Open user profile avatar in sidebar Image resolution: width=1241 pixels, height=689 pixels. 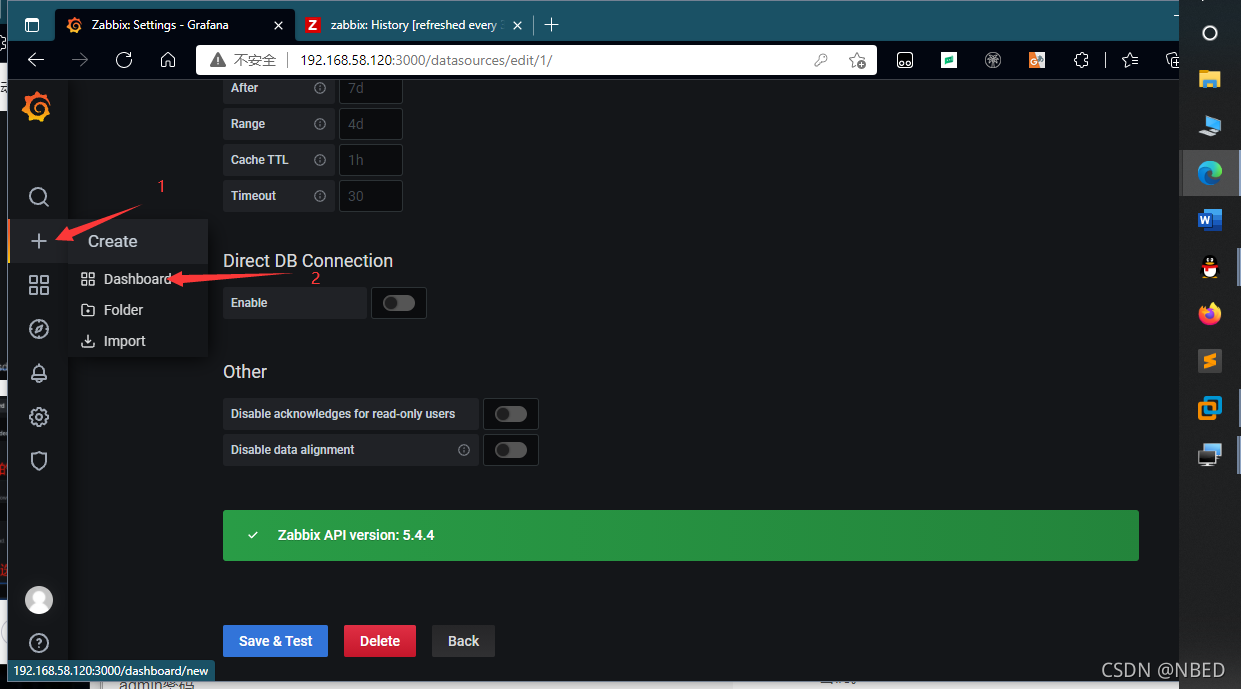pyautogui.click(x=38, y=599)
